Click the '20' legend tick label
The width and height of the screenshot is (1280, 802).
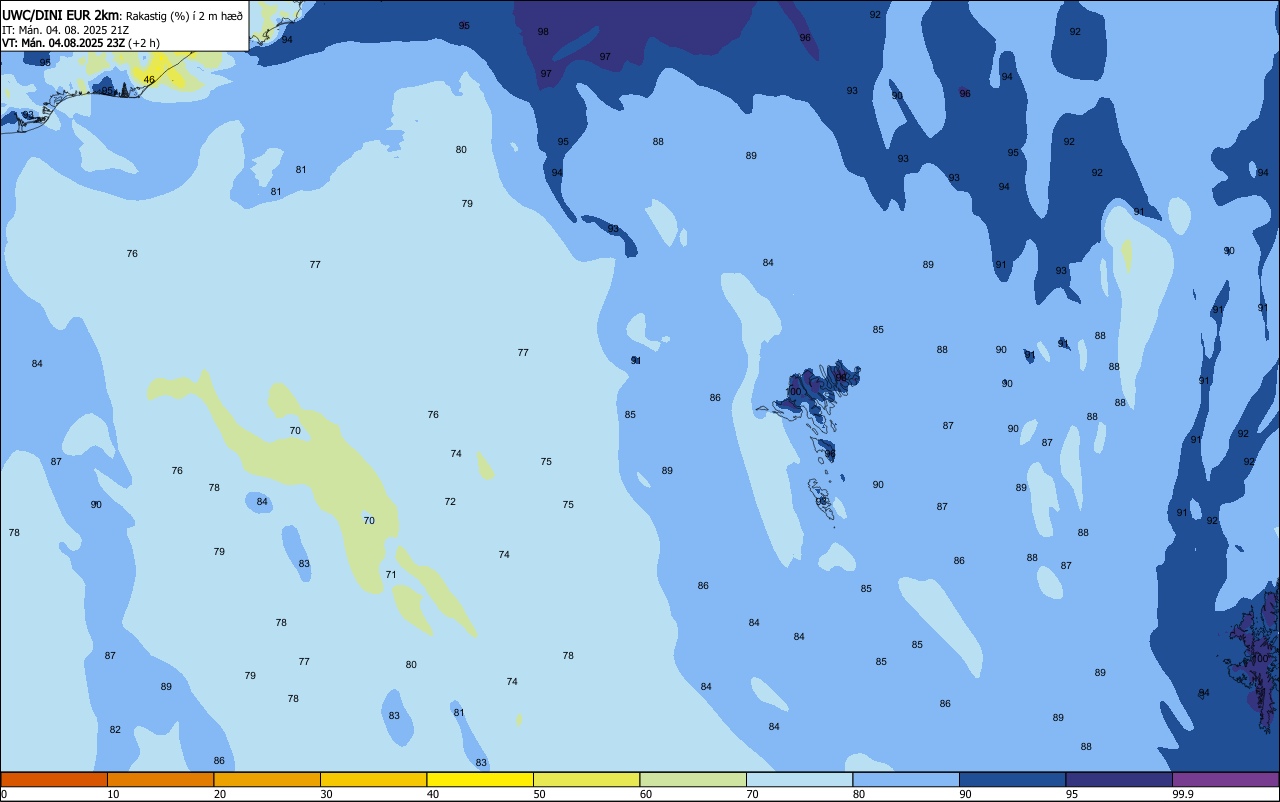220,794
